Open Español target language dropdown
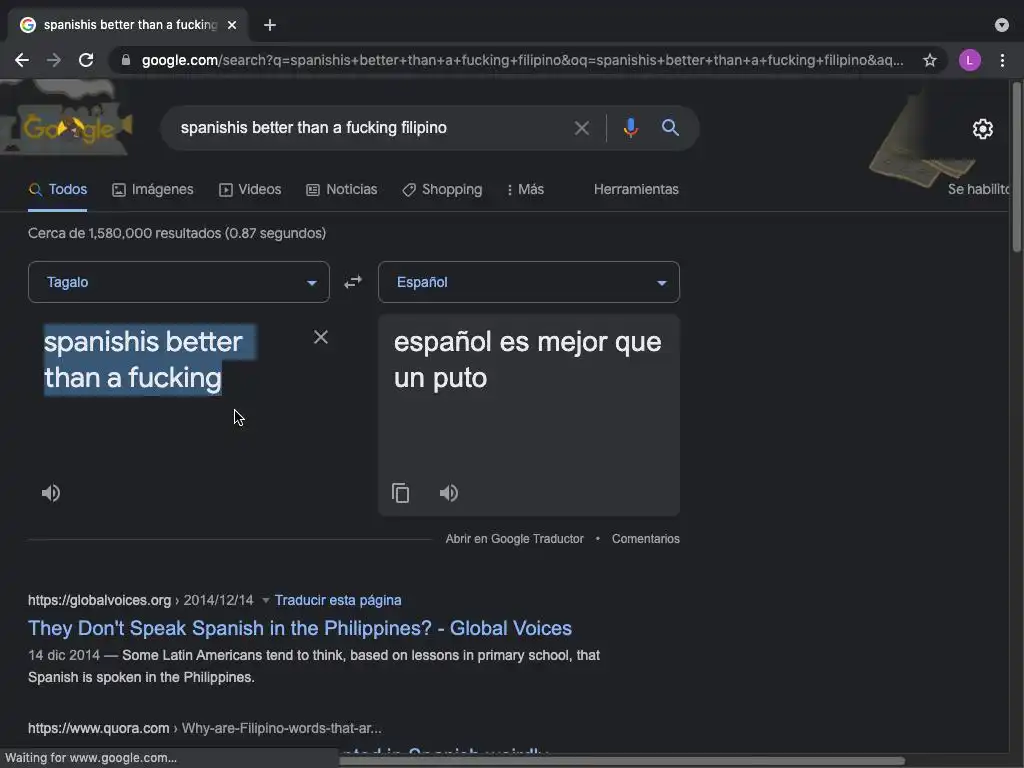 point(529,282)
